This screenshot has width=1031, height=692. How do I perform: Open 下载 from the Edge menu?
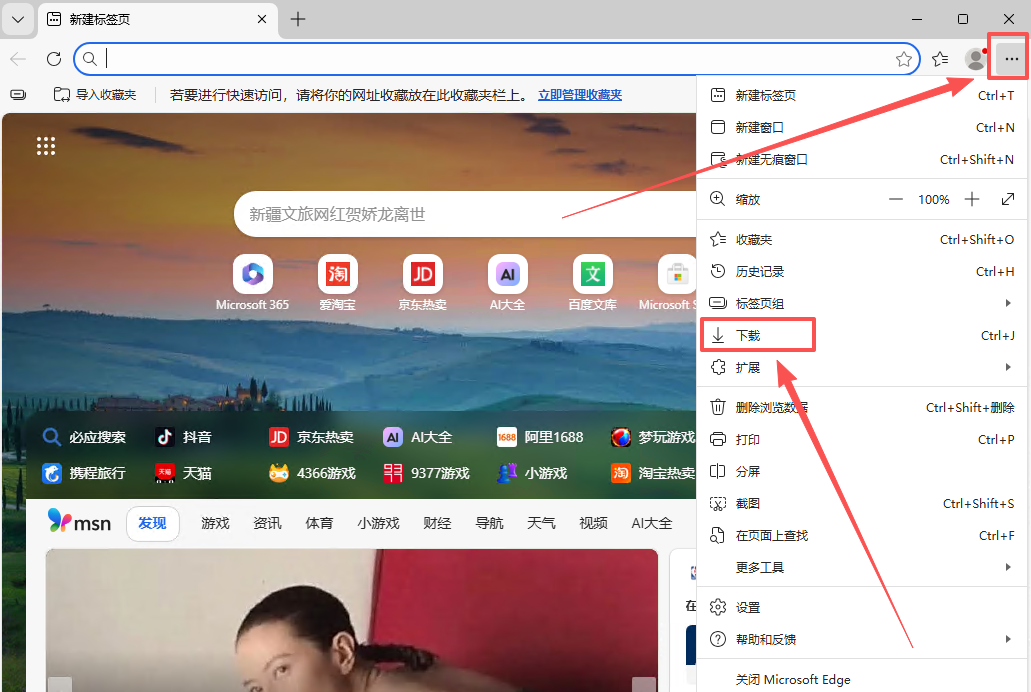(x=757, y=335)
